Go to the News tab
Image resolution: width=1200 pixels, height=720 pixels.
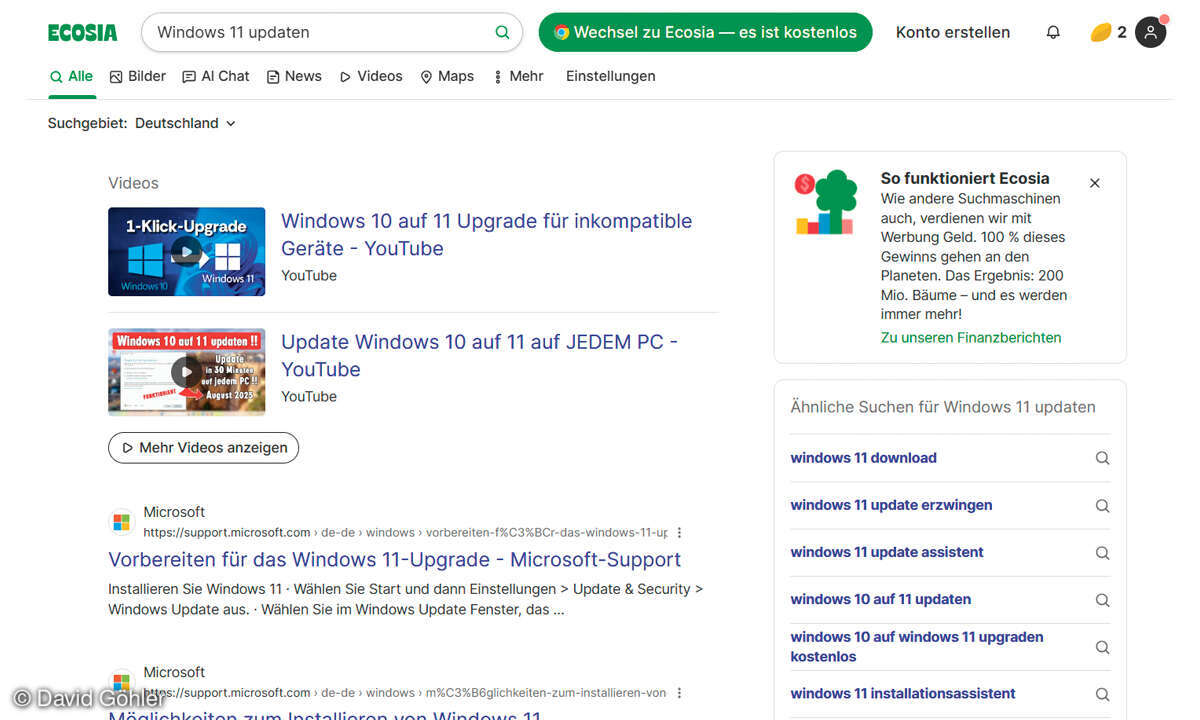click(x=294, y=76)
